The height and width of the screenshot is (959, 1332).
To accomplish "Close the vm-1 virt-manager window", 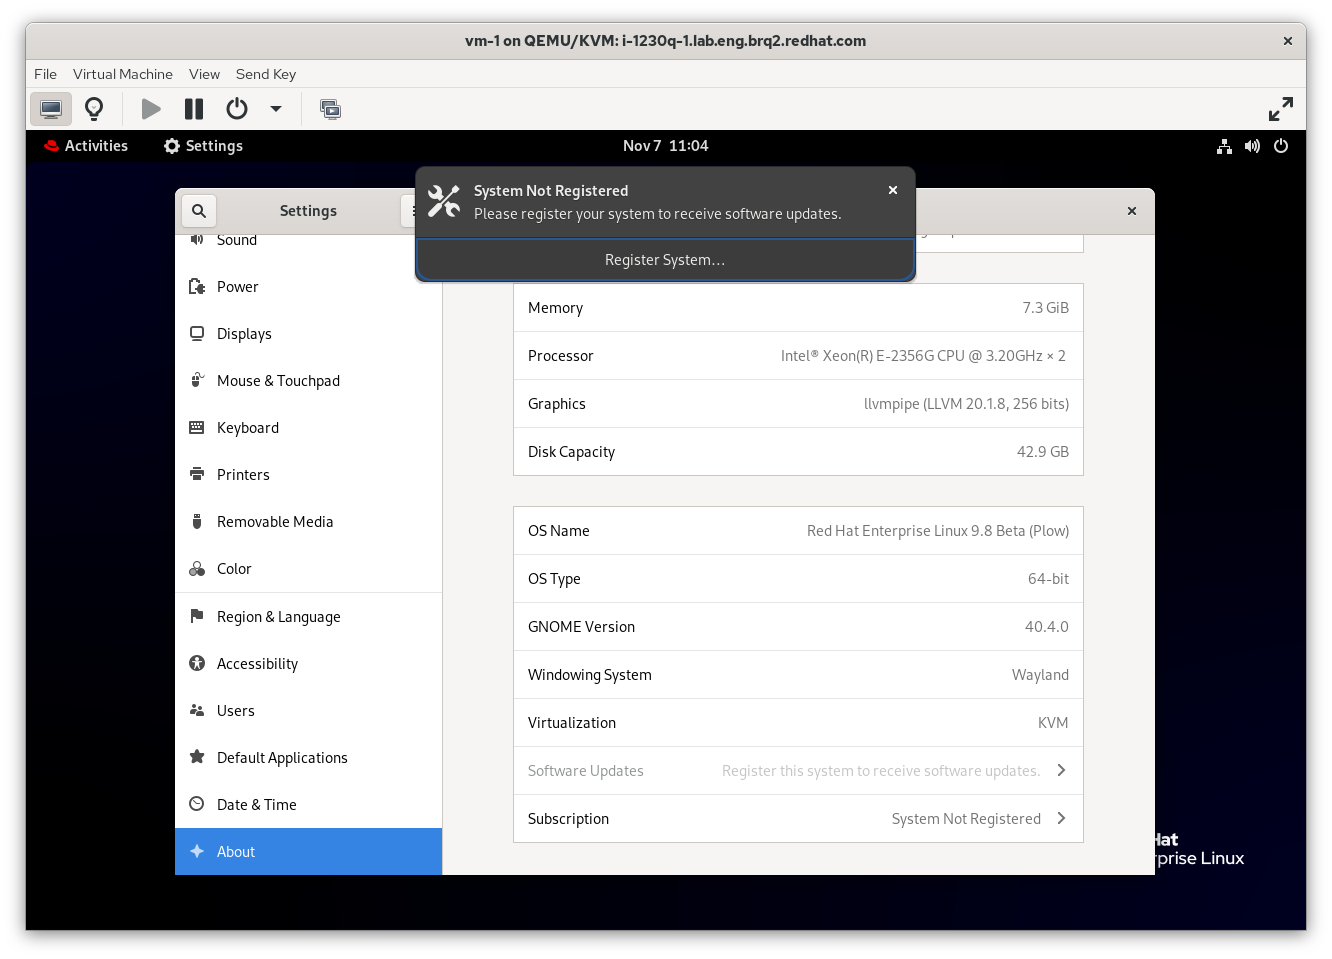I will point(1288,41).
